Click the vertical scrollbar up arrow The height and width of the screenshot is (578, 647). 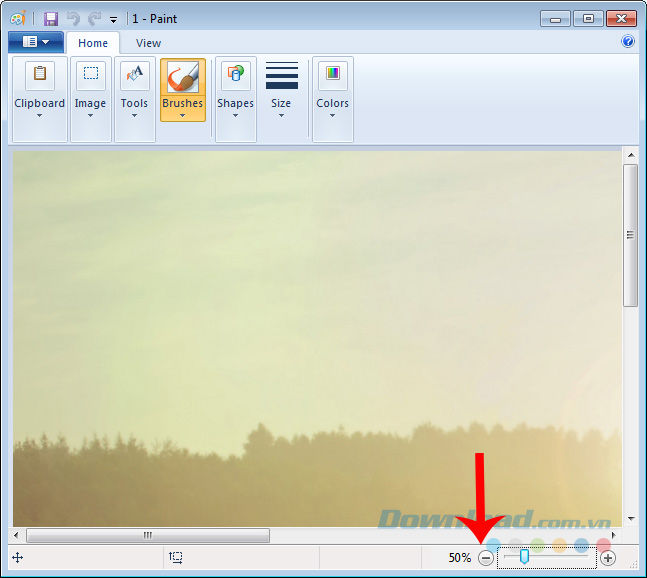click(x=631, y=155)
